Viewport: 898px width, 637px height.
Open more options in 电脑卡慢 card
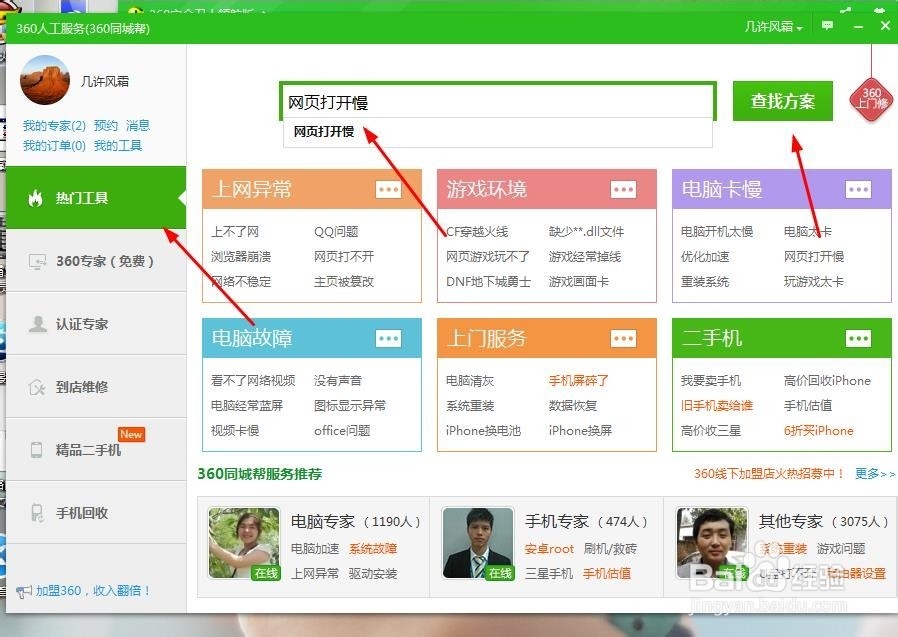click(x=858, y=189)
